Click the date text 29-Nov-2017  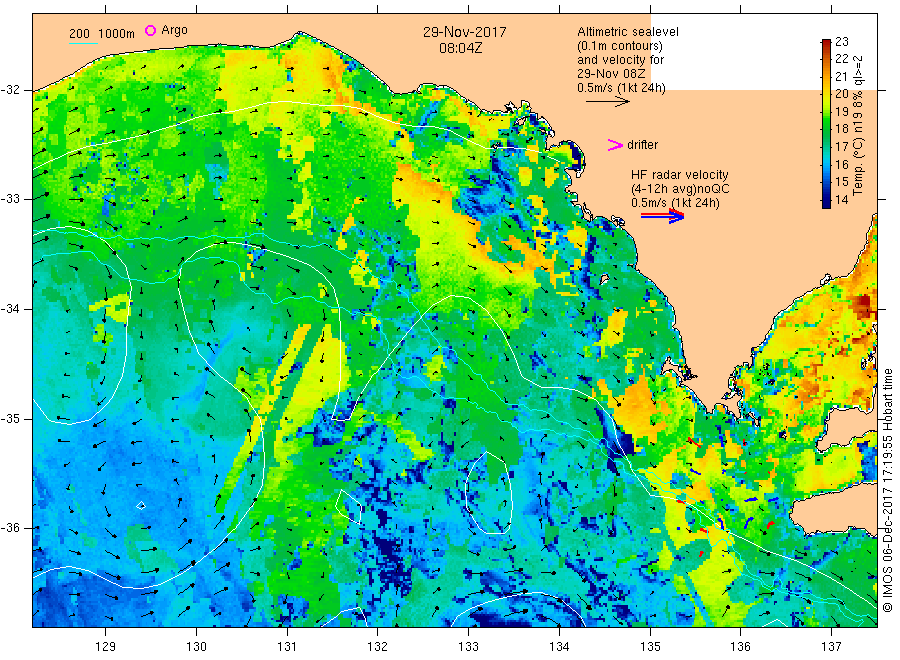tap(465, 32)
